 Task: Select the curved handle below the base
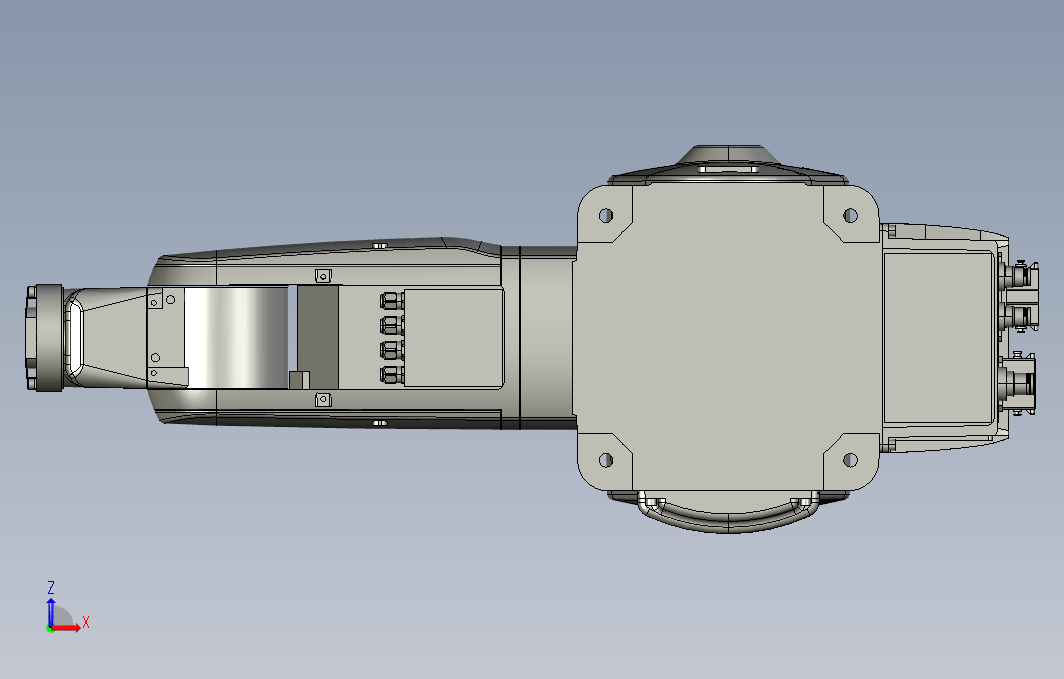(728, 513)
